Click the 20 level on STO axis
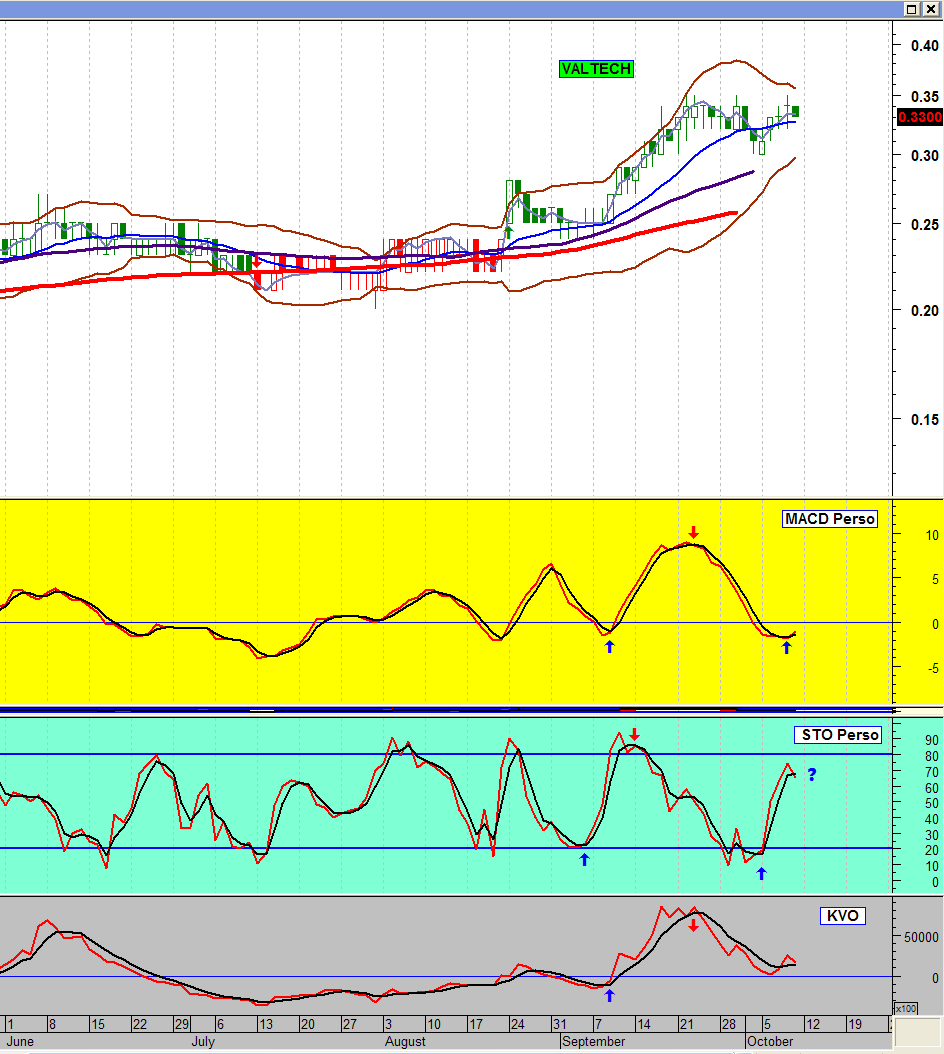Viewport: 944px width, 1054px height. 931,850
